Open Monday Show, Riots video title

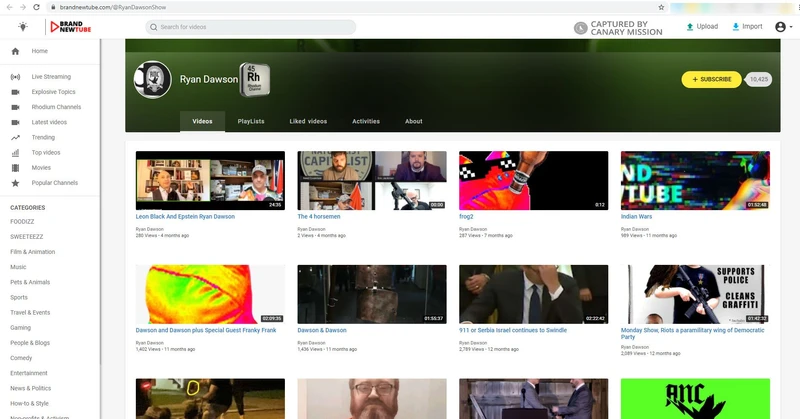[x=692, y=333]
